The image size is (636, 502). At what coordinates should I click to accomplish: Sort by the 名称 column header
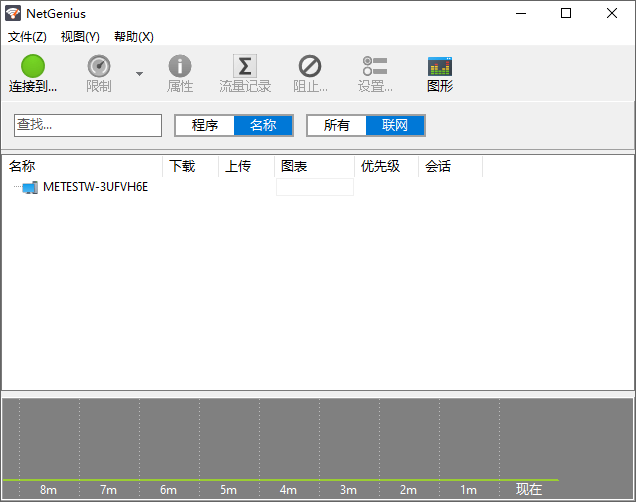82,166
